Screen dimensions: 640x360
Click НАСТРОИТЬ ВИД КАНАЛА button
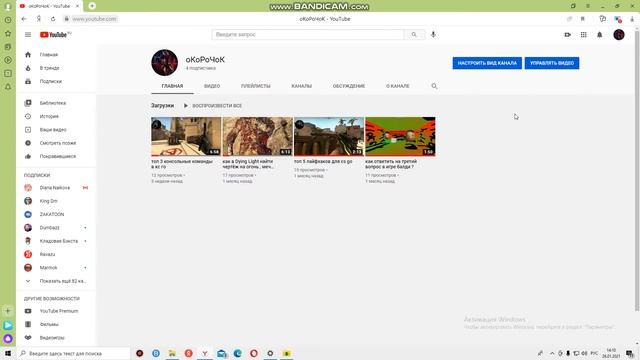[x=487, y=63]
